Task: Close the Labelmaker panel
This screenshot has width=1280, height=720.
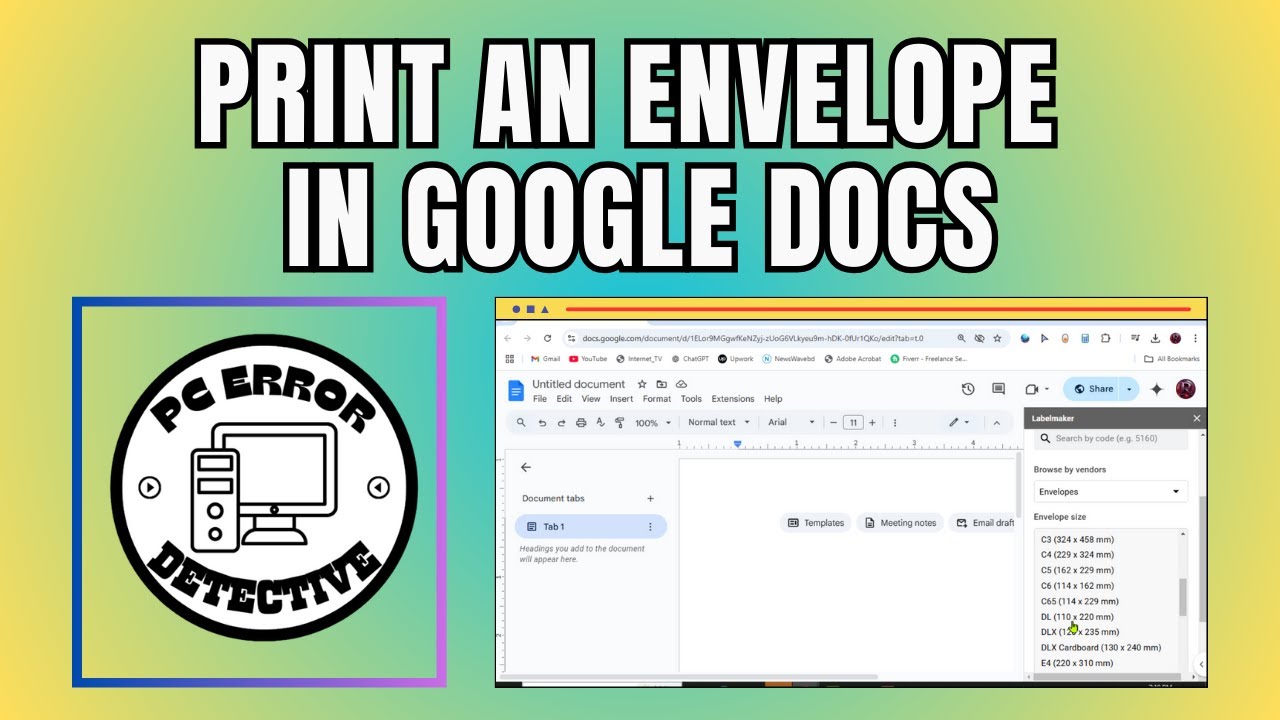Action: (x=1196, y=419)
